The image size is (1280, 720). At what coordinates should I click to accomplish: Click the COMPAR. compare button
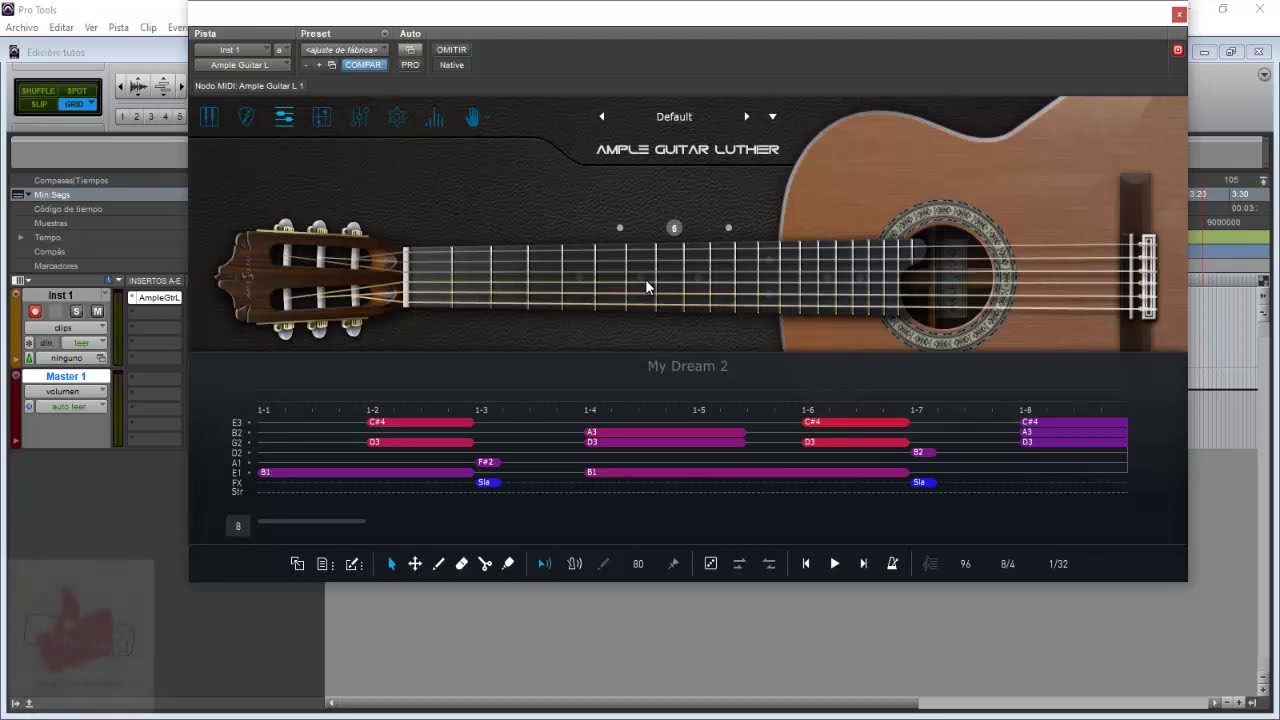(363, 65)
